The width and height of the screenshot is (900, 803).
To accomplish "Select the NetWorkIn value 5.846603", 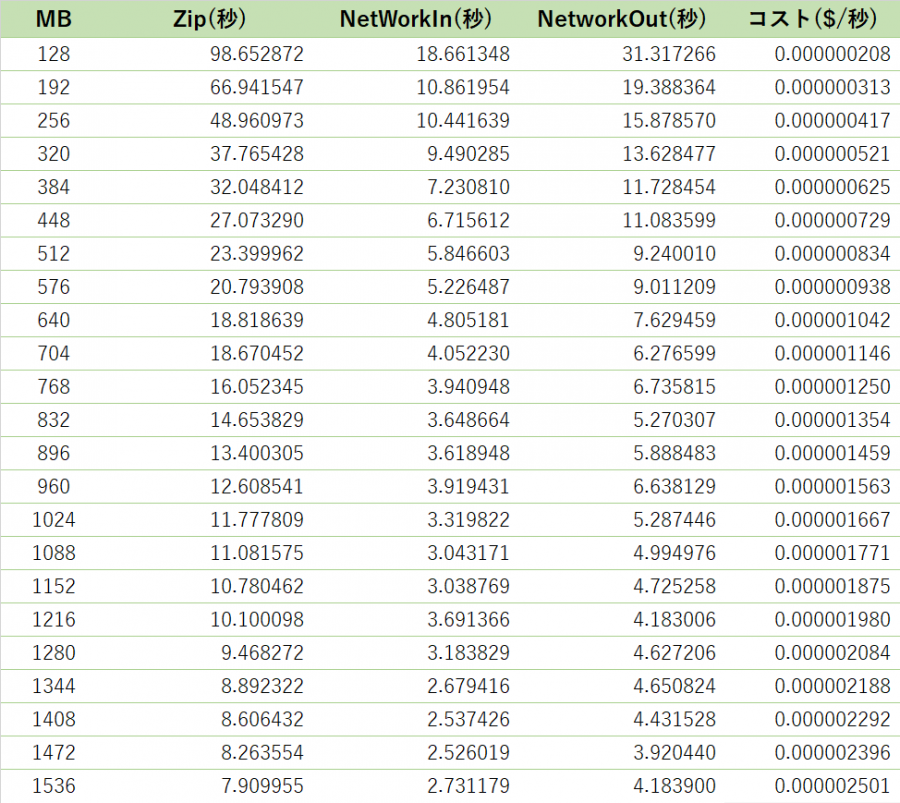I will pos(468,254).
